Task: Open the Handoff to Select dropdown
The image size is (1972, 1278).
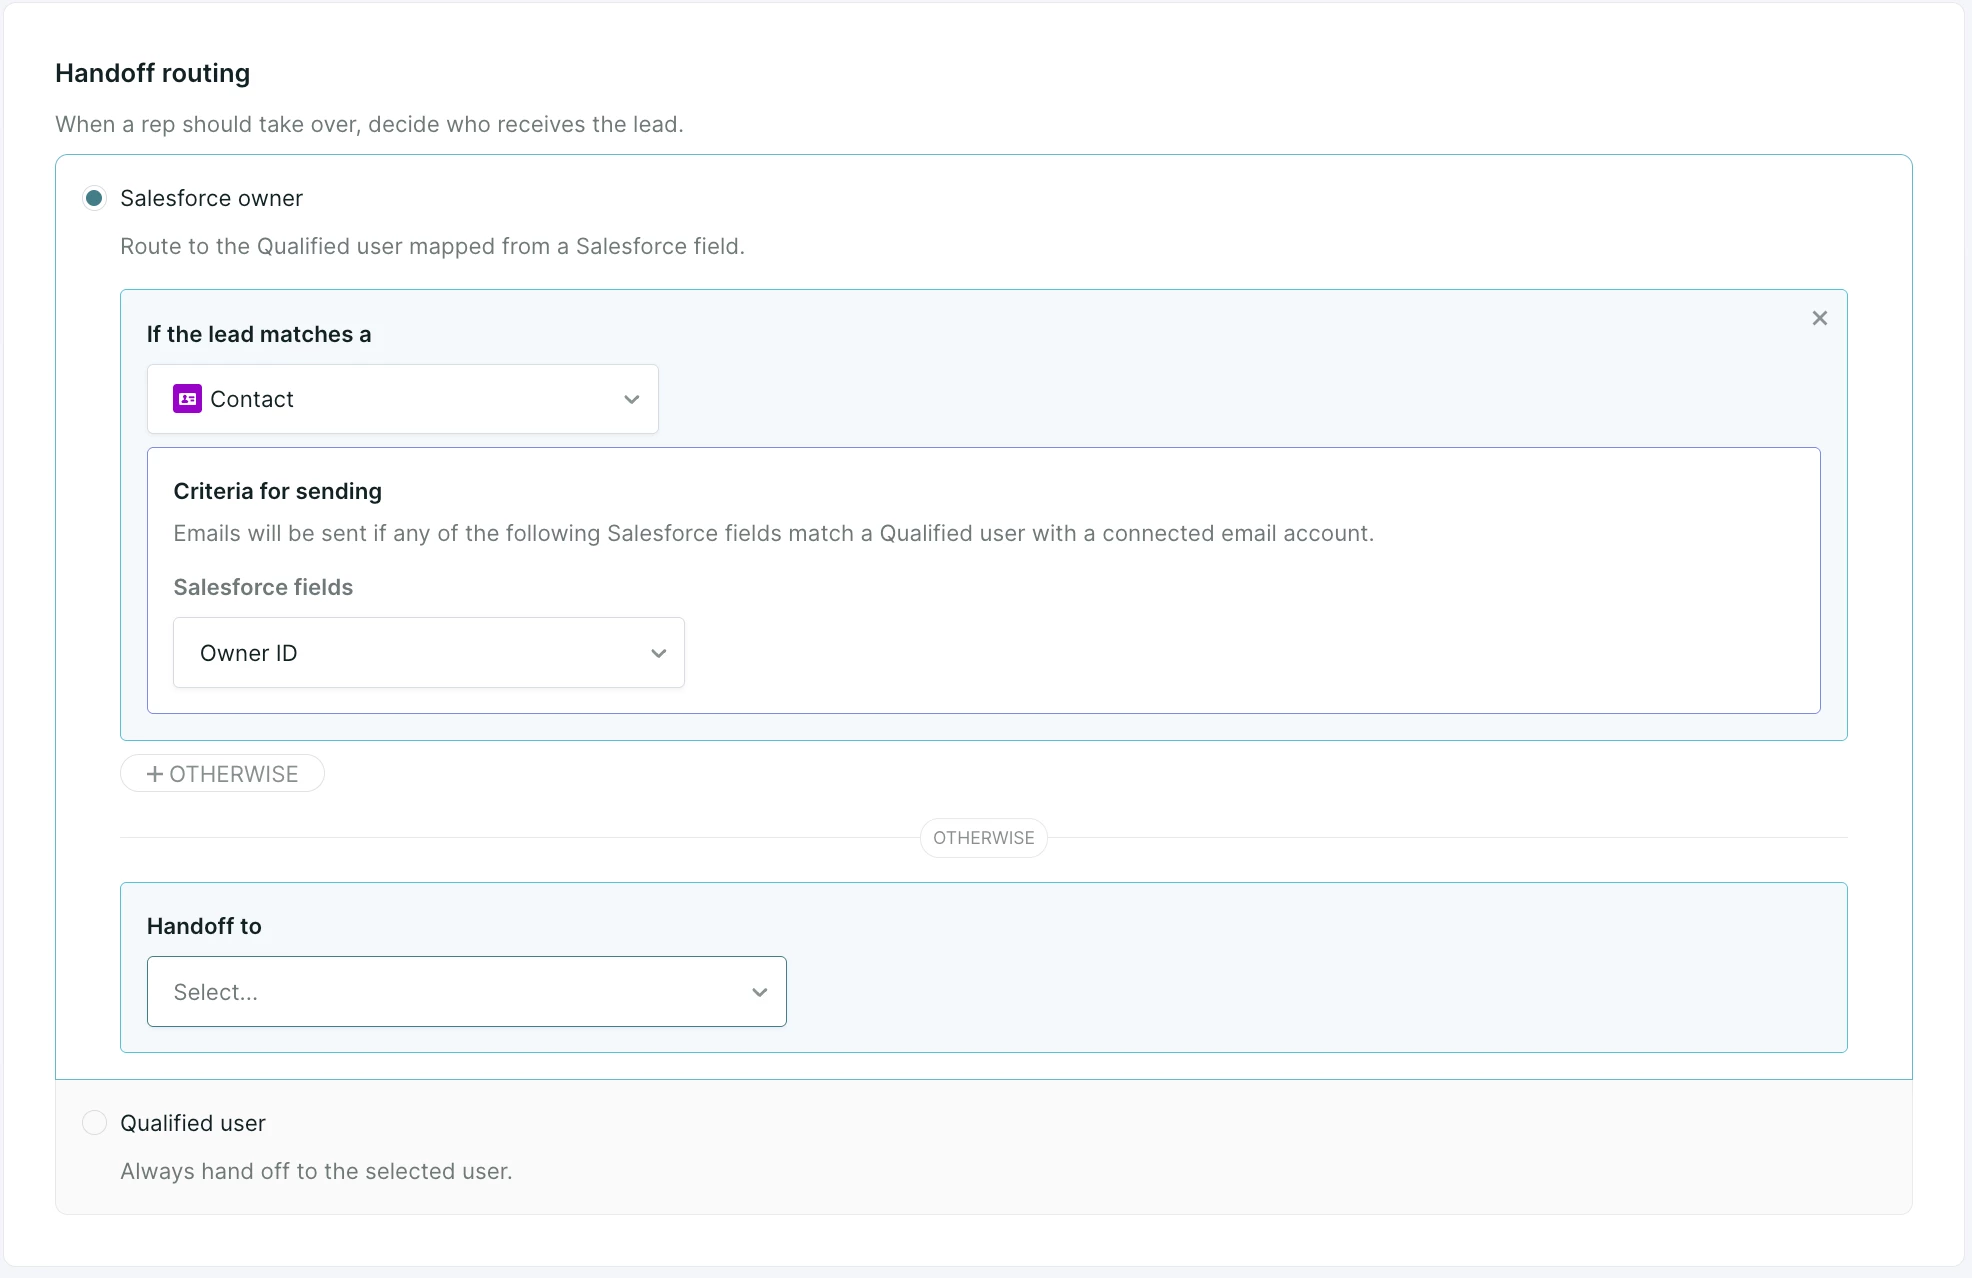Action: 467,992
